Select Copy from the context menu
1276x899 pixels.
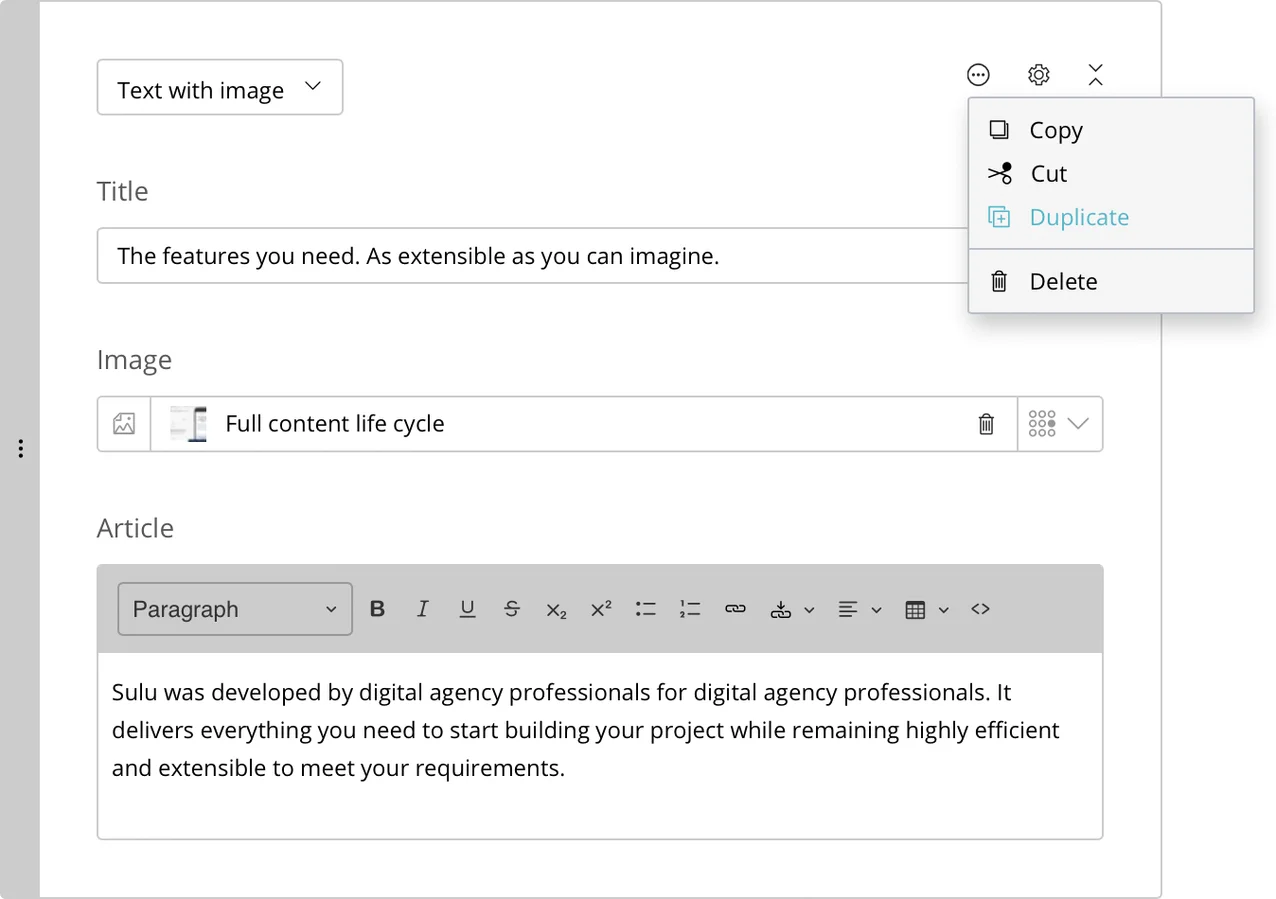pyautogui.click(x=1056, y=130)
